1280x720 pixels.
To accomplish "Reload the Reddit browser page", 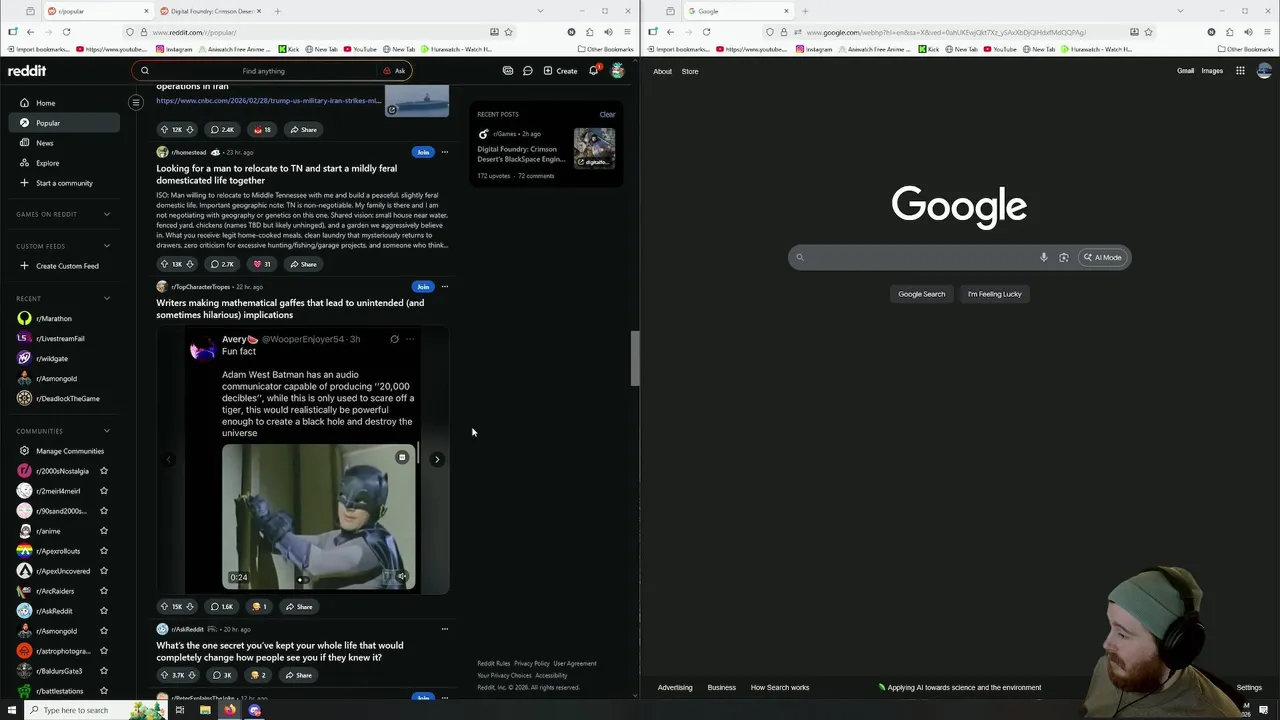I will [66, 32].
